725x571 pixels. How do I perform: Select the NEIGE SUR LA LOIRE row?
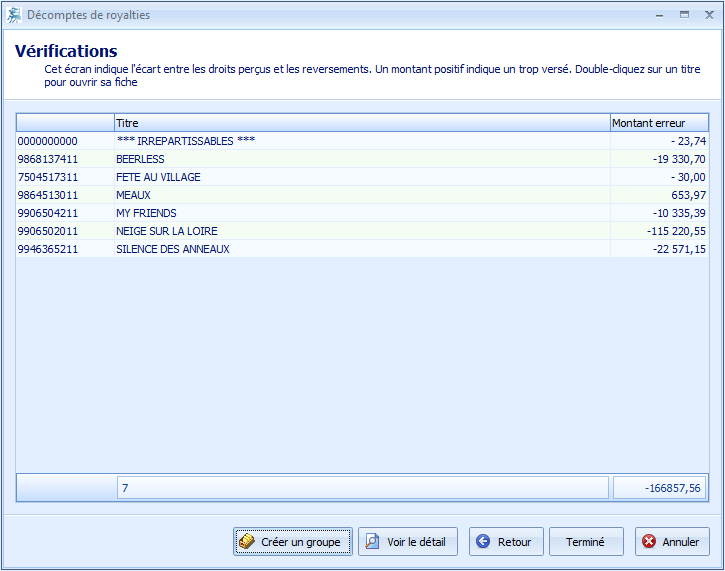(166, 231)
